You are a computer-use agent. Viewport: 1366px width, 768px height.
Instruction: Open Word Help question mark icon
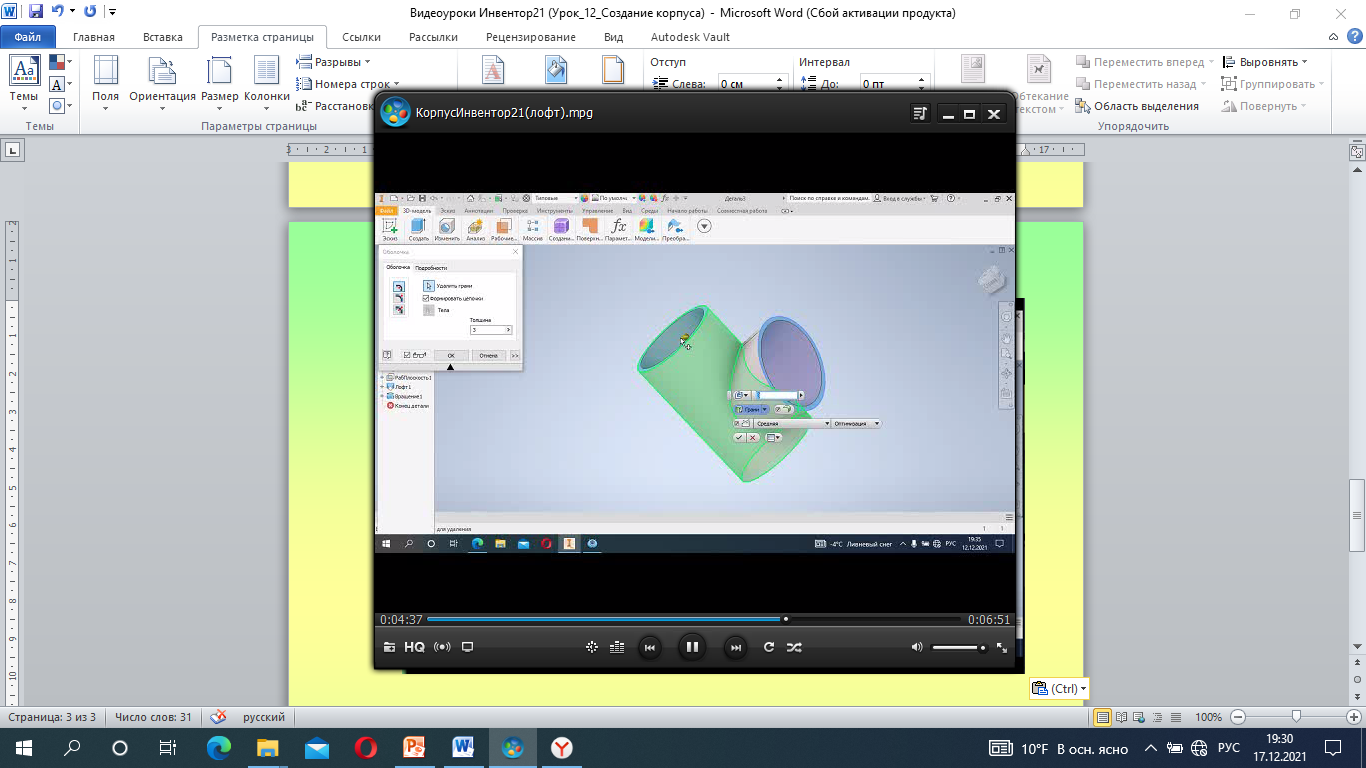click(x=1354, y=37)
